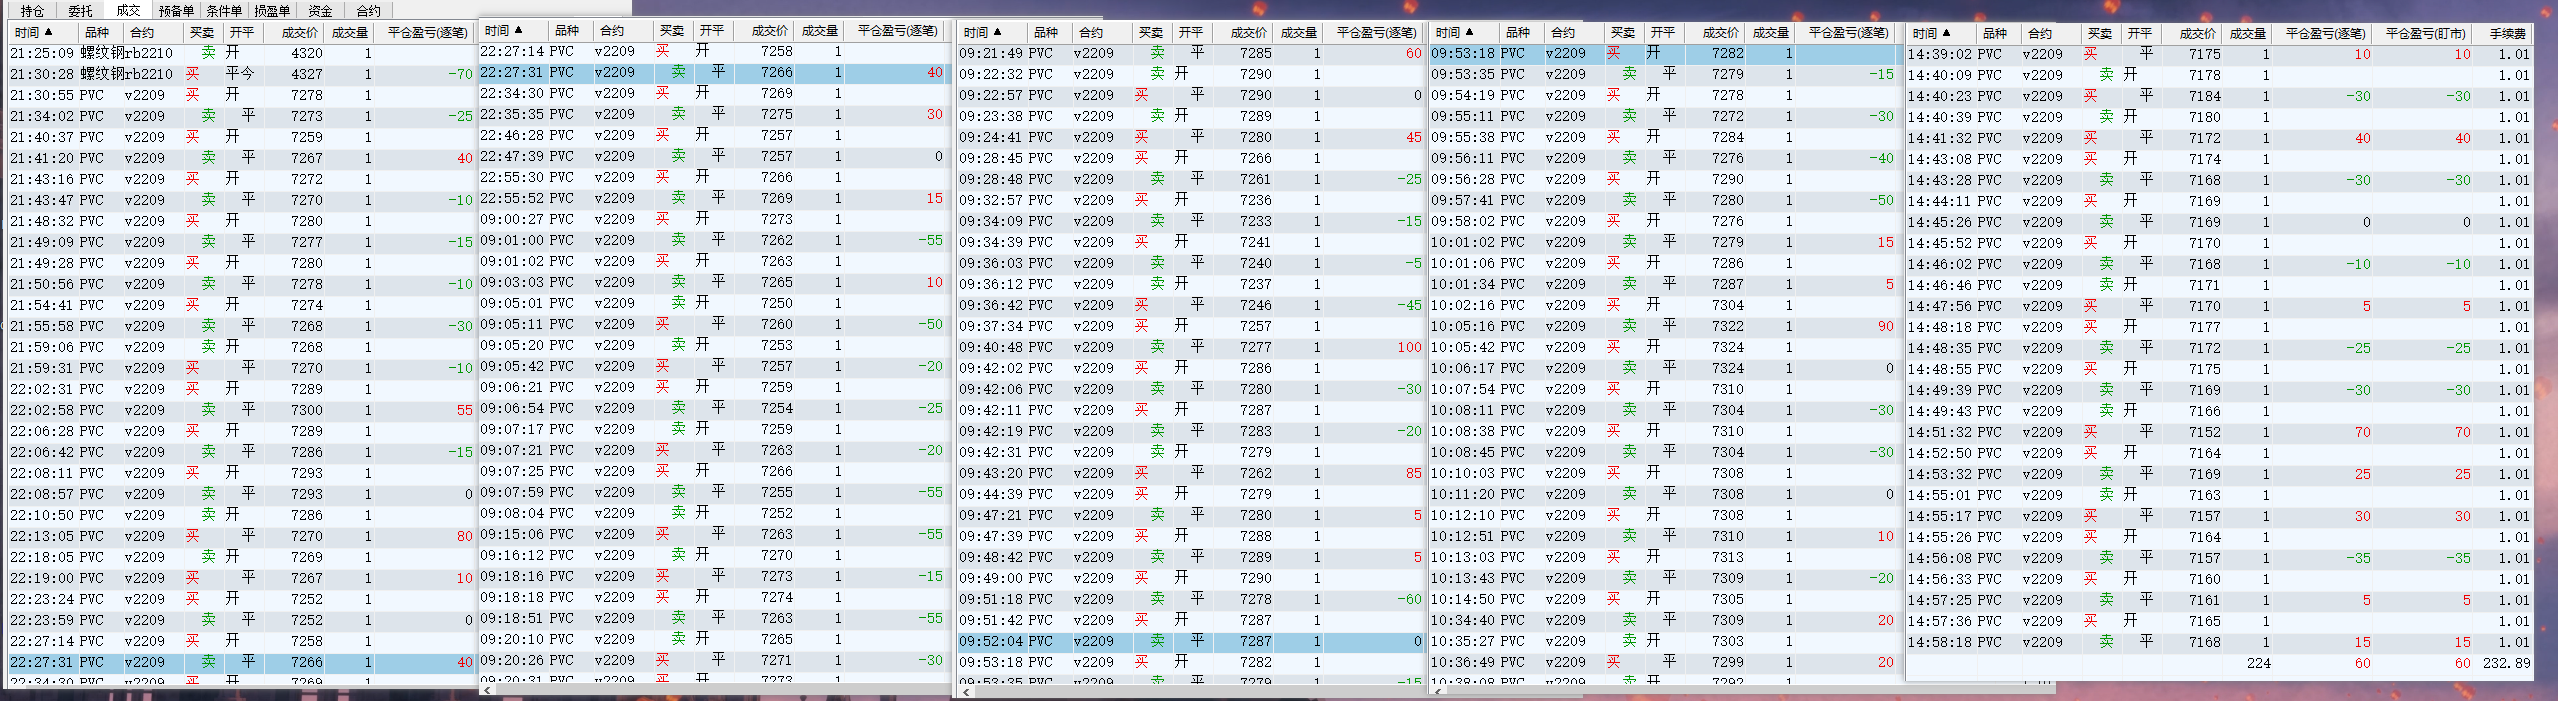This screenshot has width=2558, height=701.
Task: Go to the 预备单 tab
Action: pos(176,11)
